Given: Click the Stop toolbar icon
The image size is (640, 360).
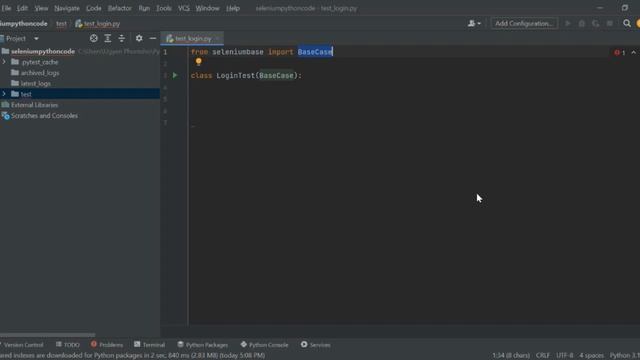Looking at the screenshot, I should click(609, 24).
